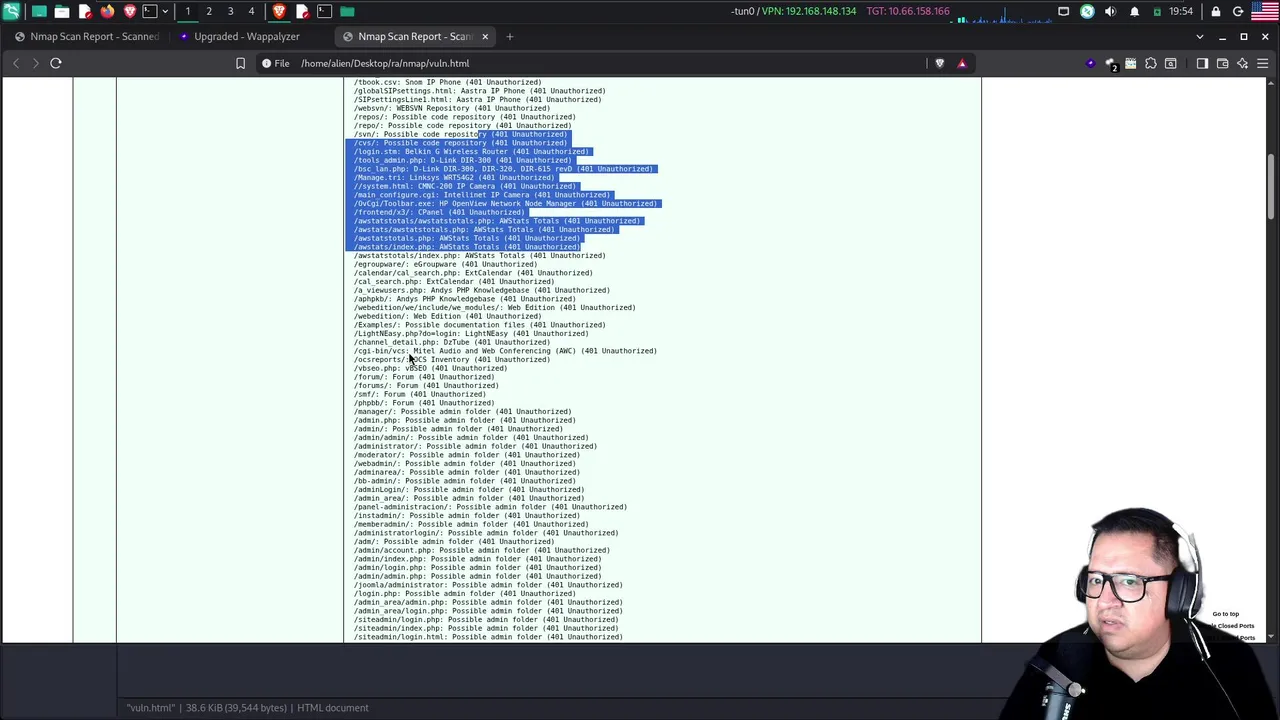Open the Kali applications menu icon
The image size is (1280, 720).
[x=11, y=11]
